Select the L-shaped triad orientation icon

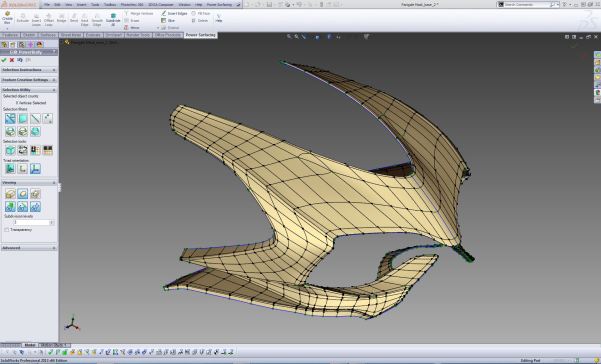click(x=23, y=169)
